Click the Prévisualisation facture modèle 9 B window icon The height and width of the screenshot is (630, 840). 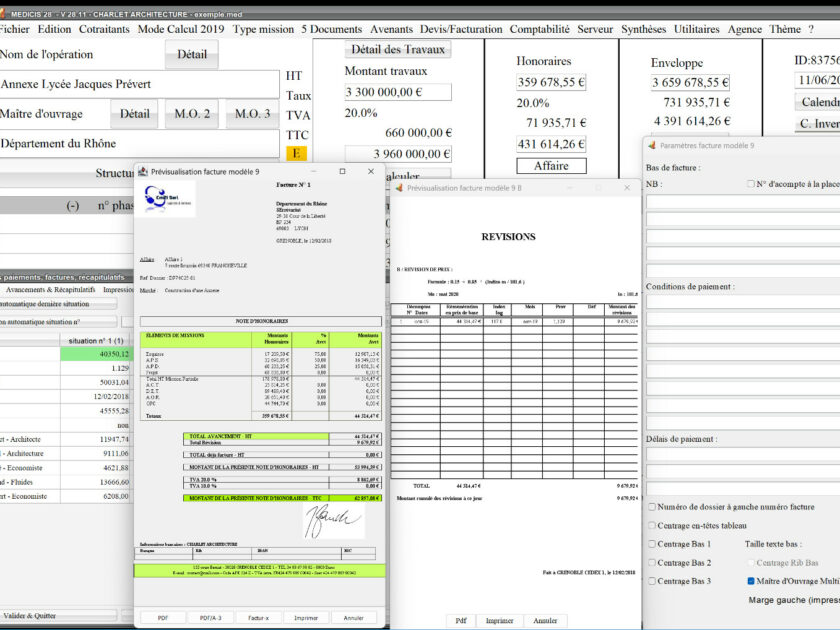(x=399, y=188)
